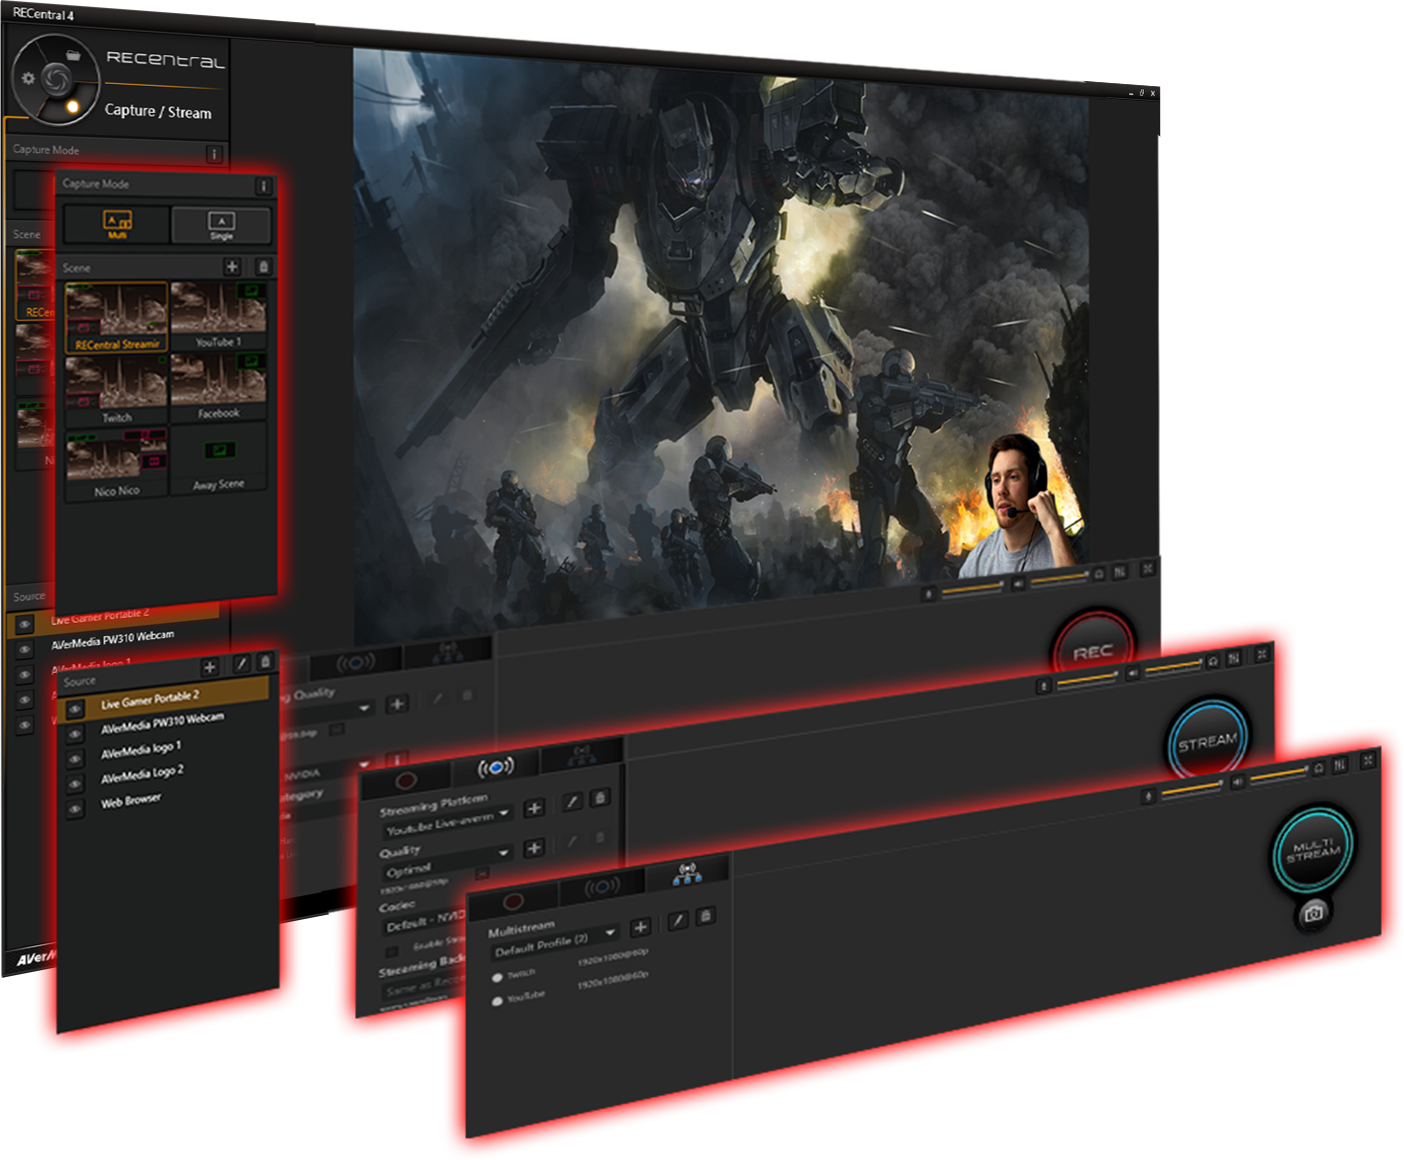1404x1160 pixels.
Task: Hide the Web Browser source
Action: (75, 810)
